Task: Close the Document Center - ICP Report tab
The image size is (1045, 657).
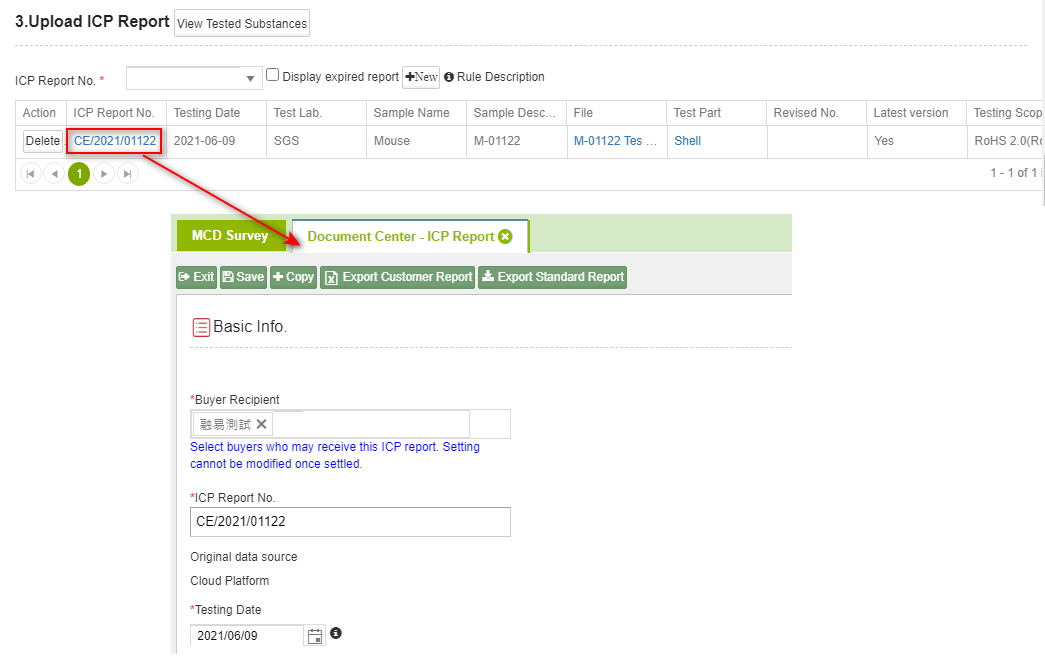Action: (x=505, y=237)
